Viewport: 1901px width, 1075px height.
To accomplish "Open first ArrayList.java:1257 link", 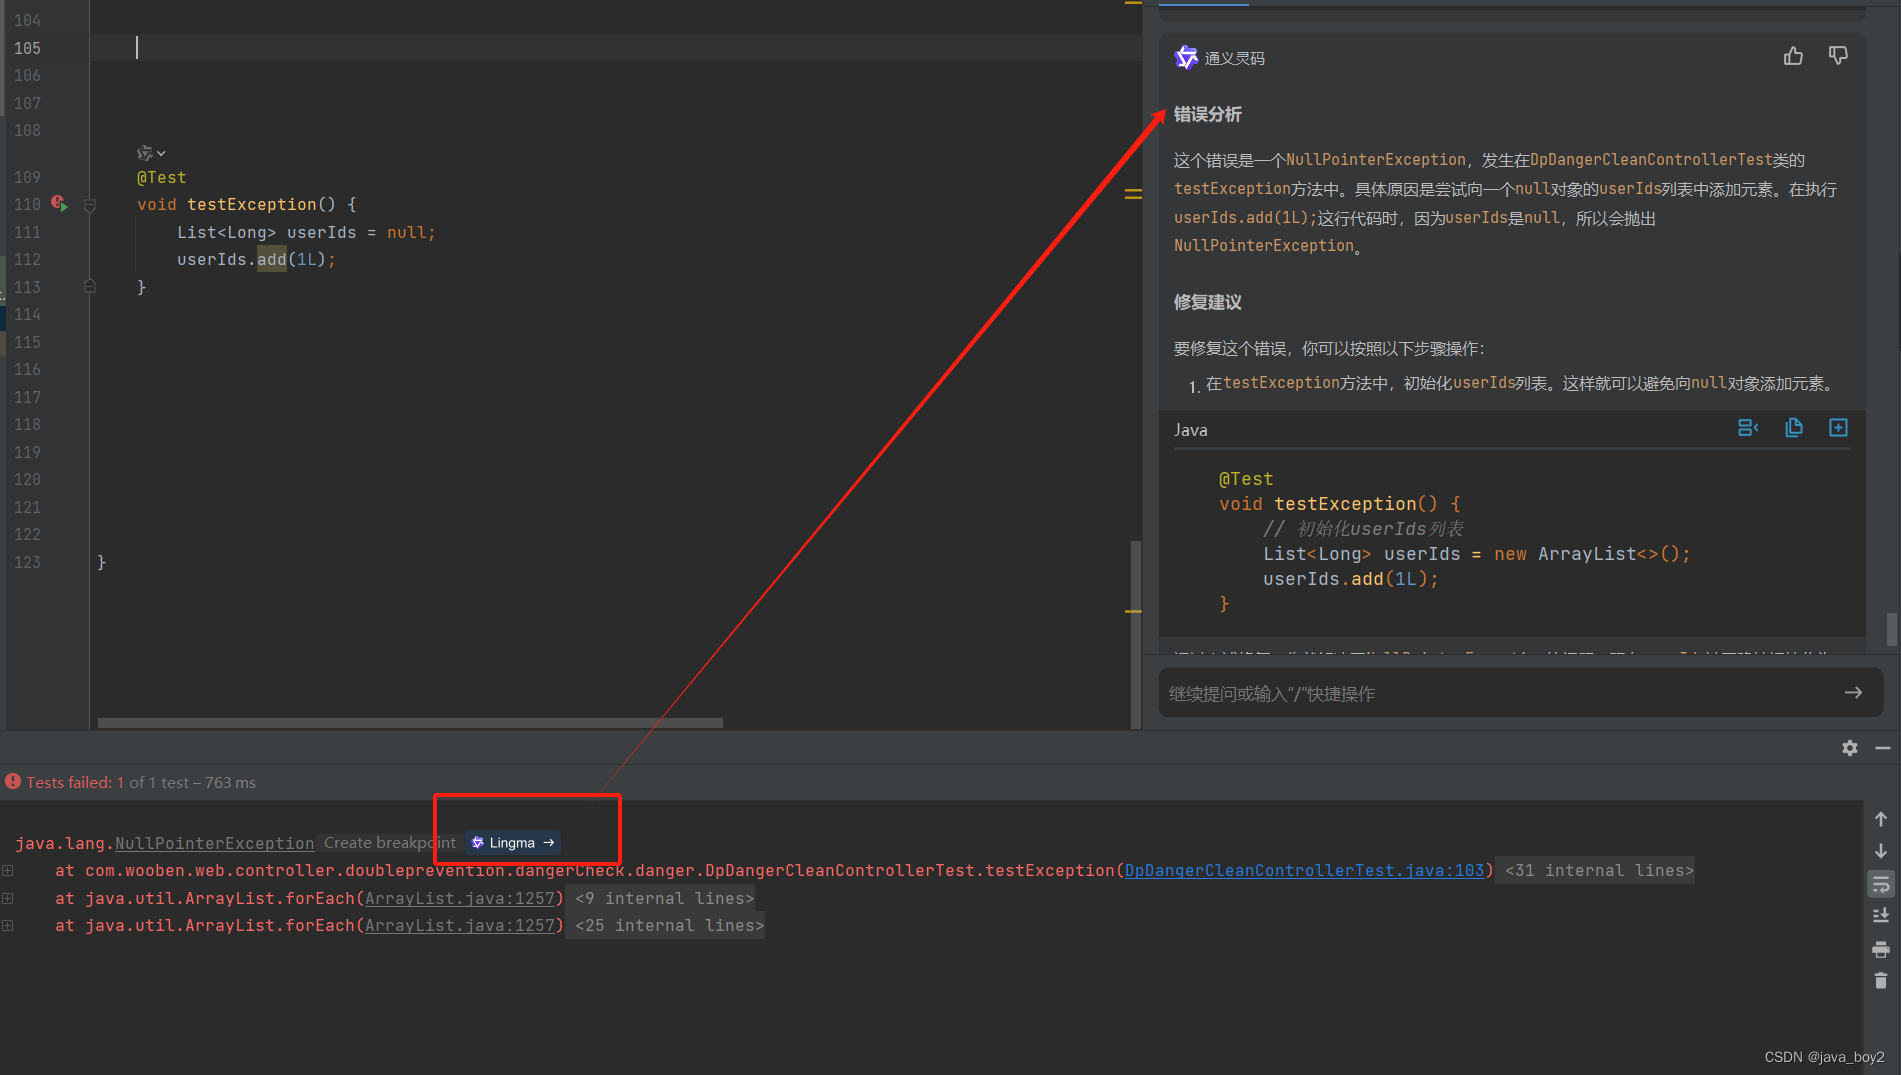I will coord(459,899).
